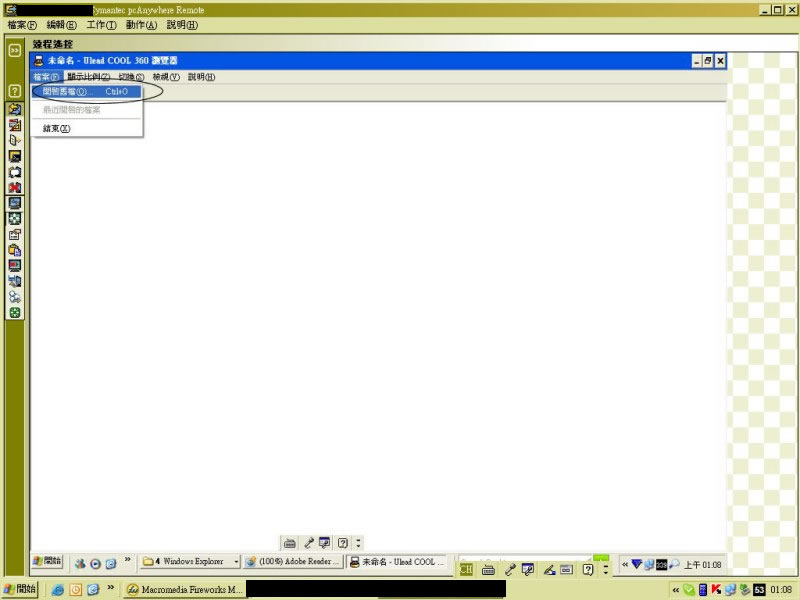Open the 切換(S) menu in Ulead viewer

tap(131, 77)
